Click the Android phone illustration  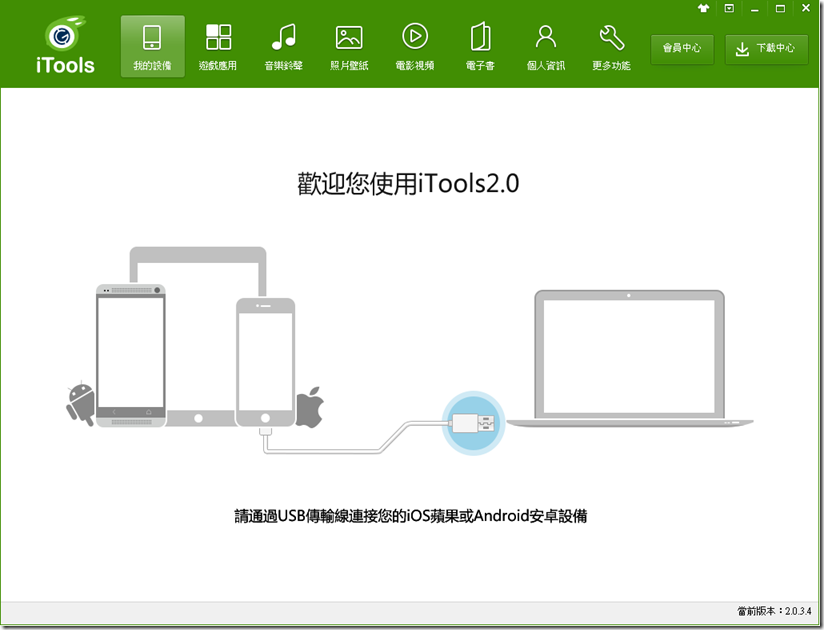(131, 356)
